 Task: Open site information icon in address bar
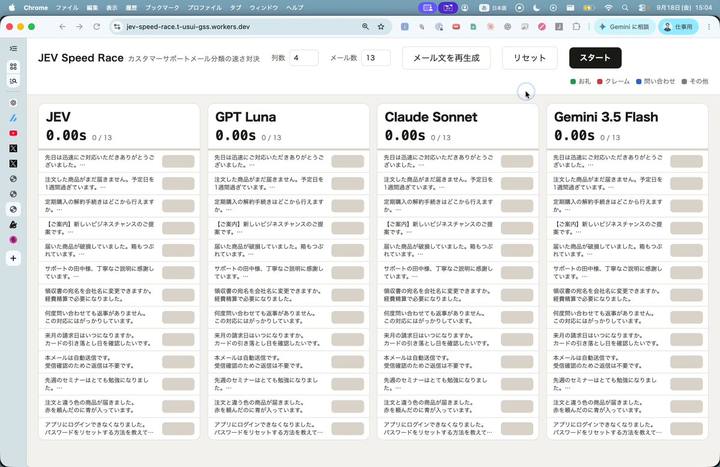(x=117, y=27)
